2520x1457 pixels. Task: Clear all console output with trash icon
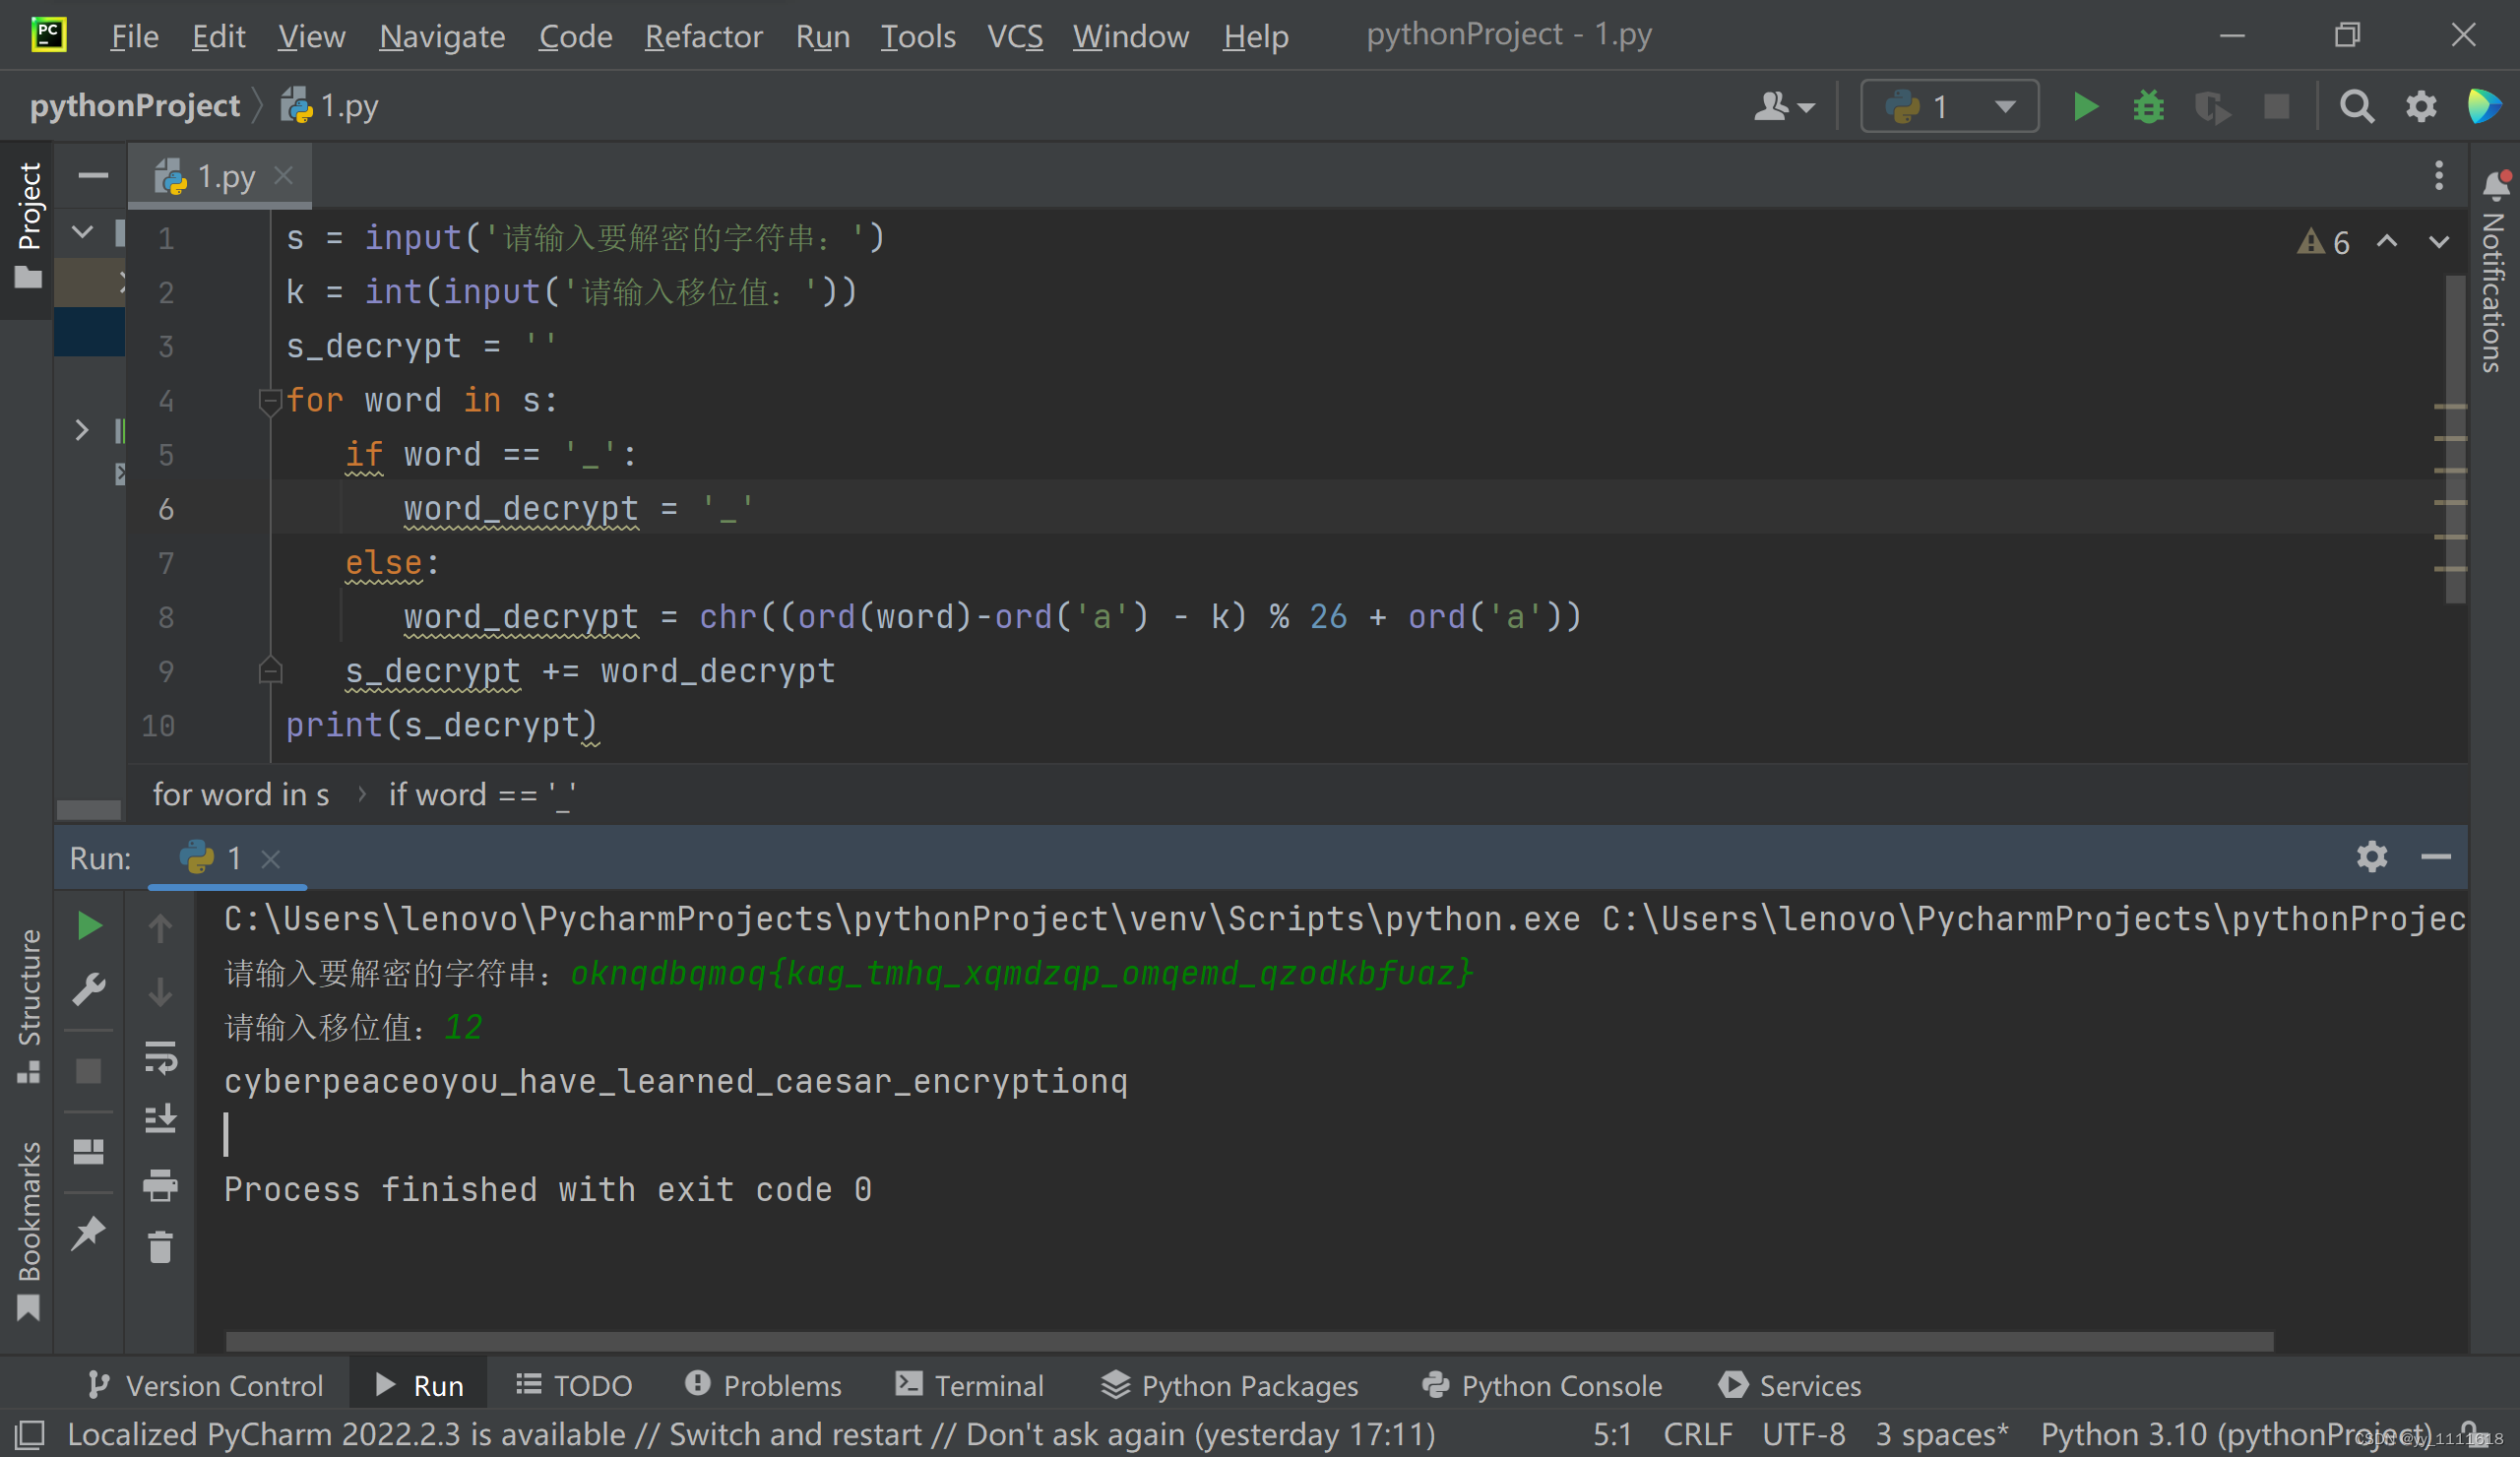160,1248
